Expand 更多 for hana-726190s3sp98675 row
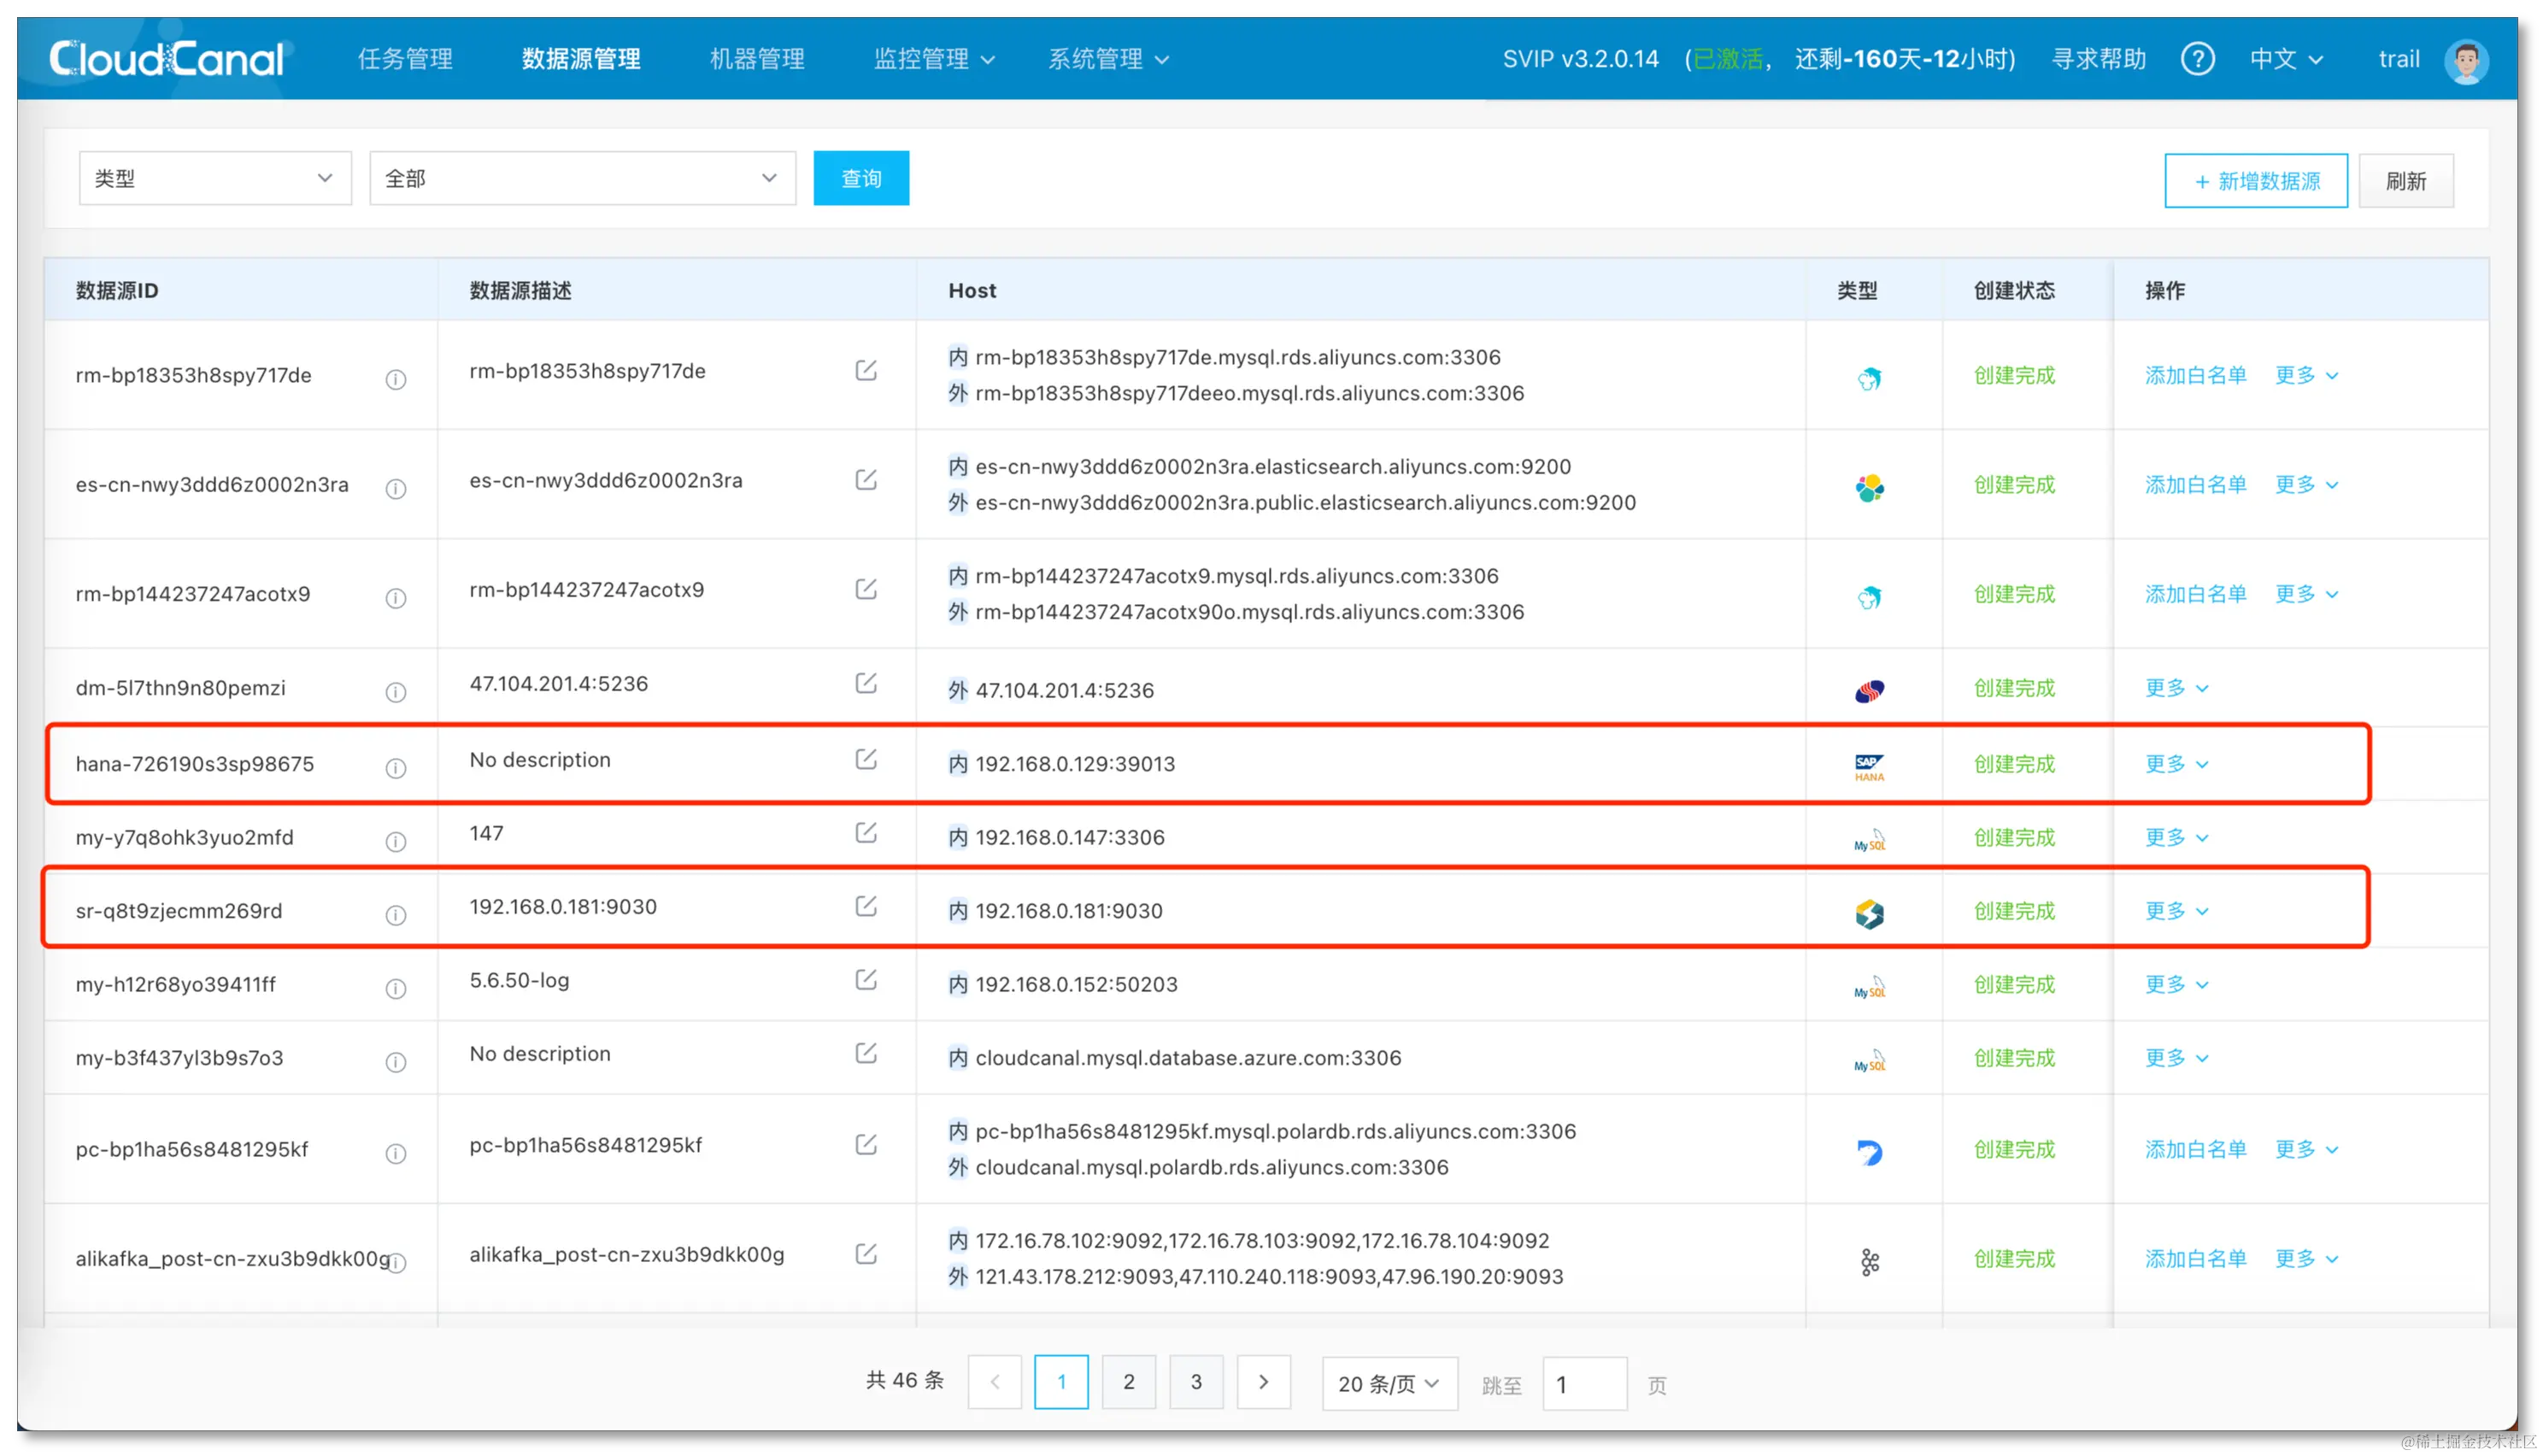The height and width of the screenshot is (1456, 2543). (2175, 765)
